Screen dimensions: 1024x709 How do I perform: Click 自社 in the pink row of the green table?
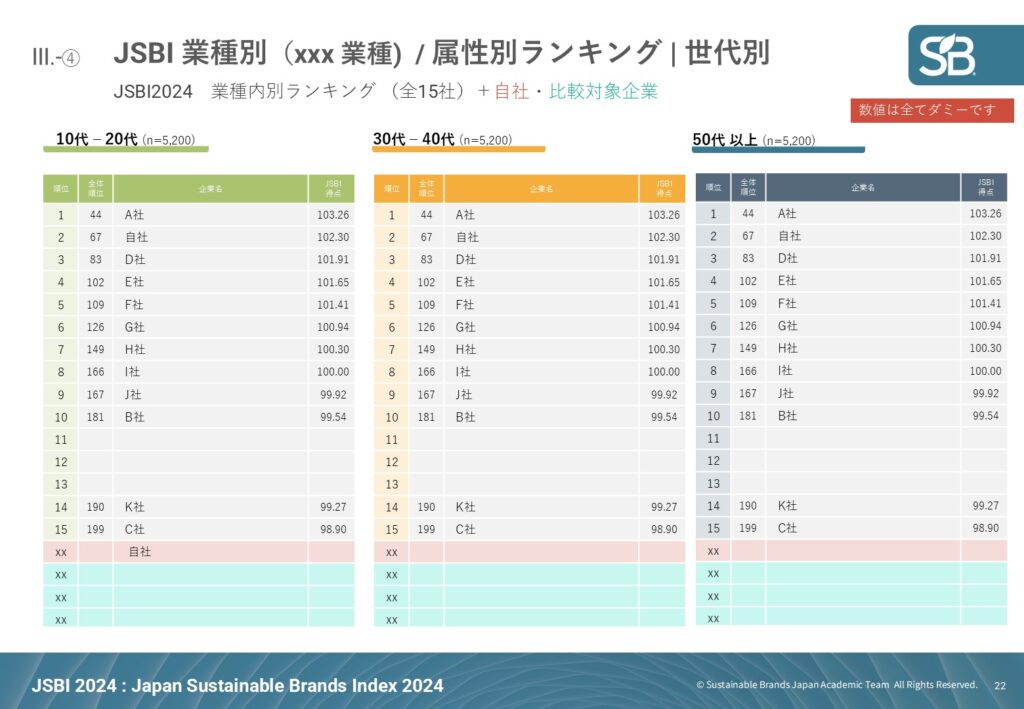(140, 552)
